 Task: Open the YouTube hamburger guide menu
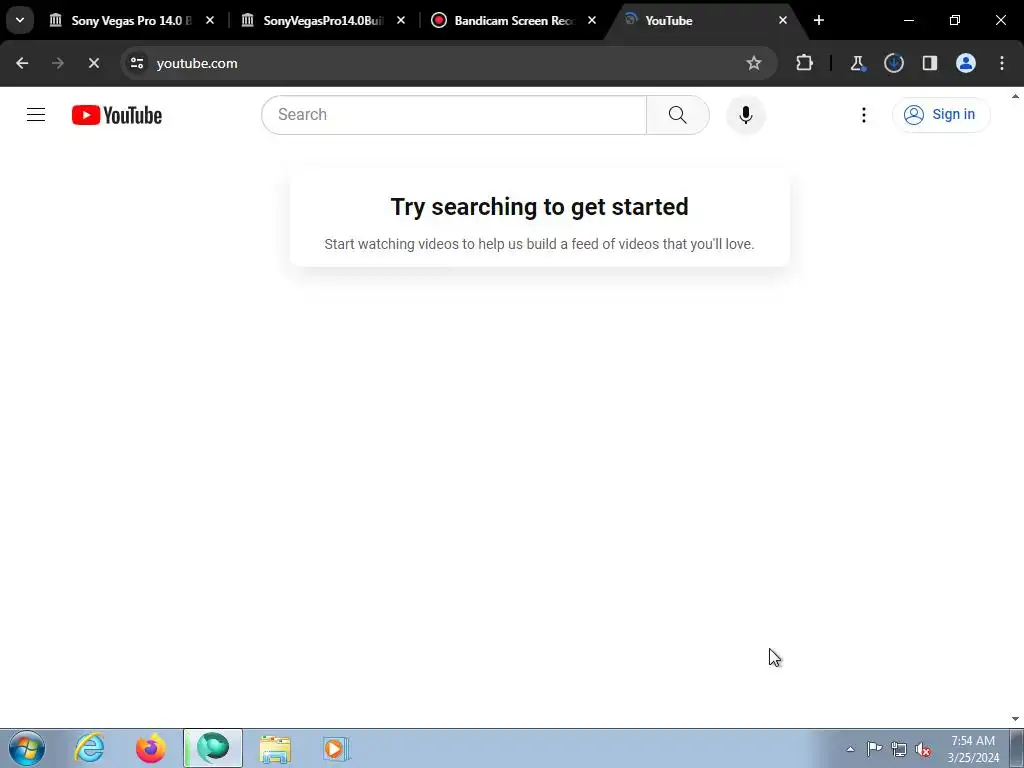tap(36, 115)
